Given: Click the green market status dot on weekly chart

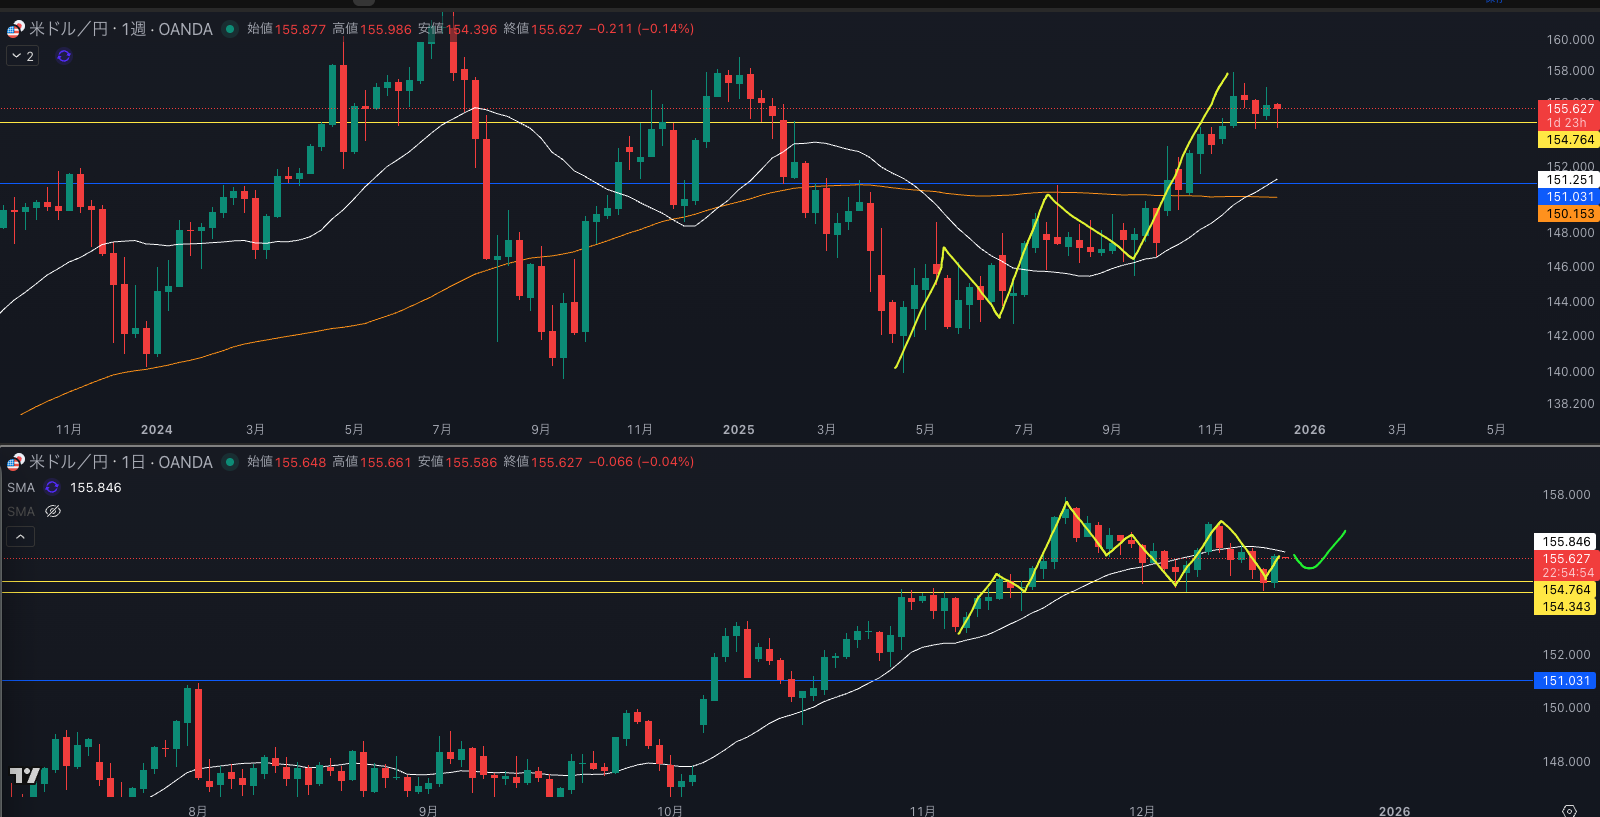Looking at the screenshot, I should coord(230,29).
